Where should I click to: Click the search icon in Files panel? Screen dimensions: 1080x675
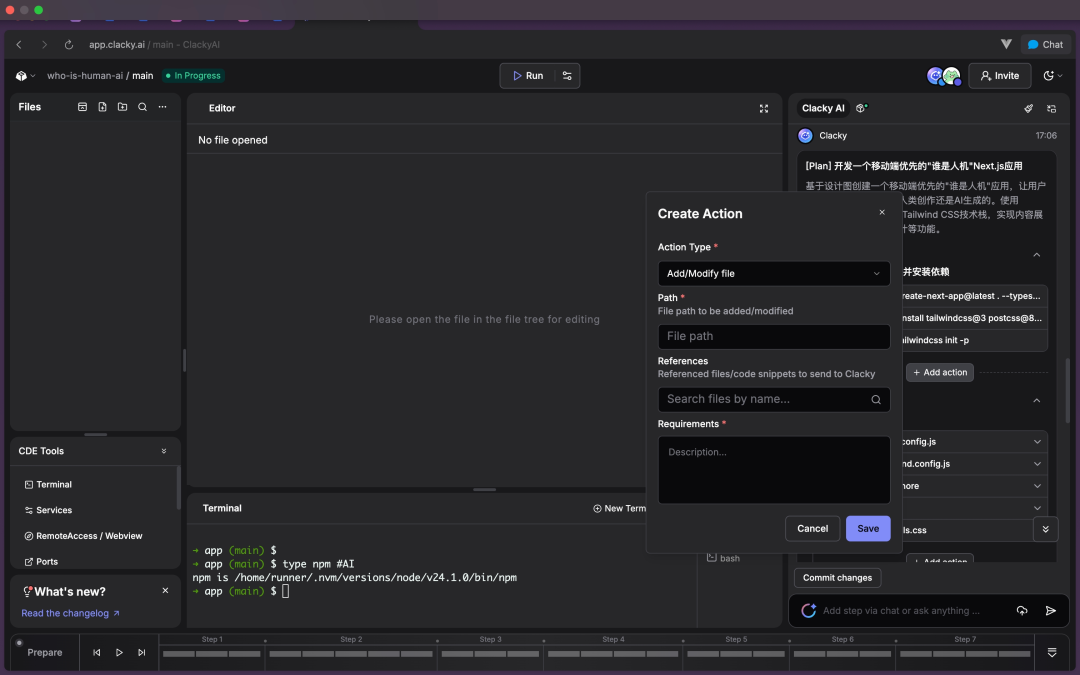(x=143, y=107)
